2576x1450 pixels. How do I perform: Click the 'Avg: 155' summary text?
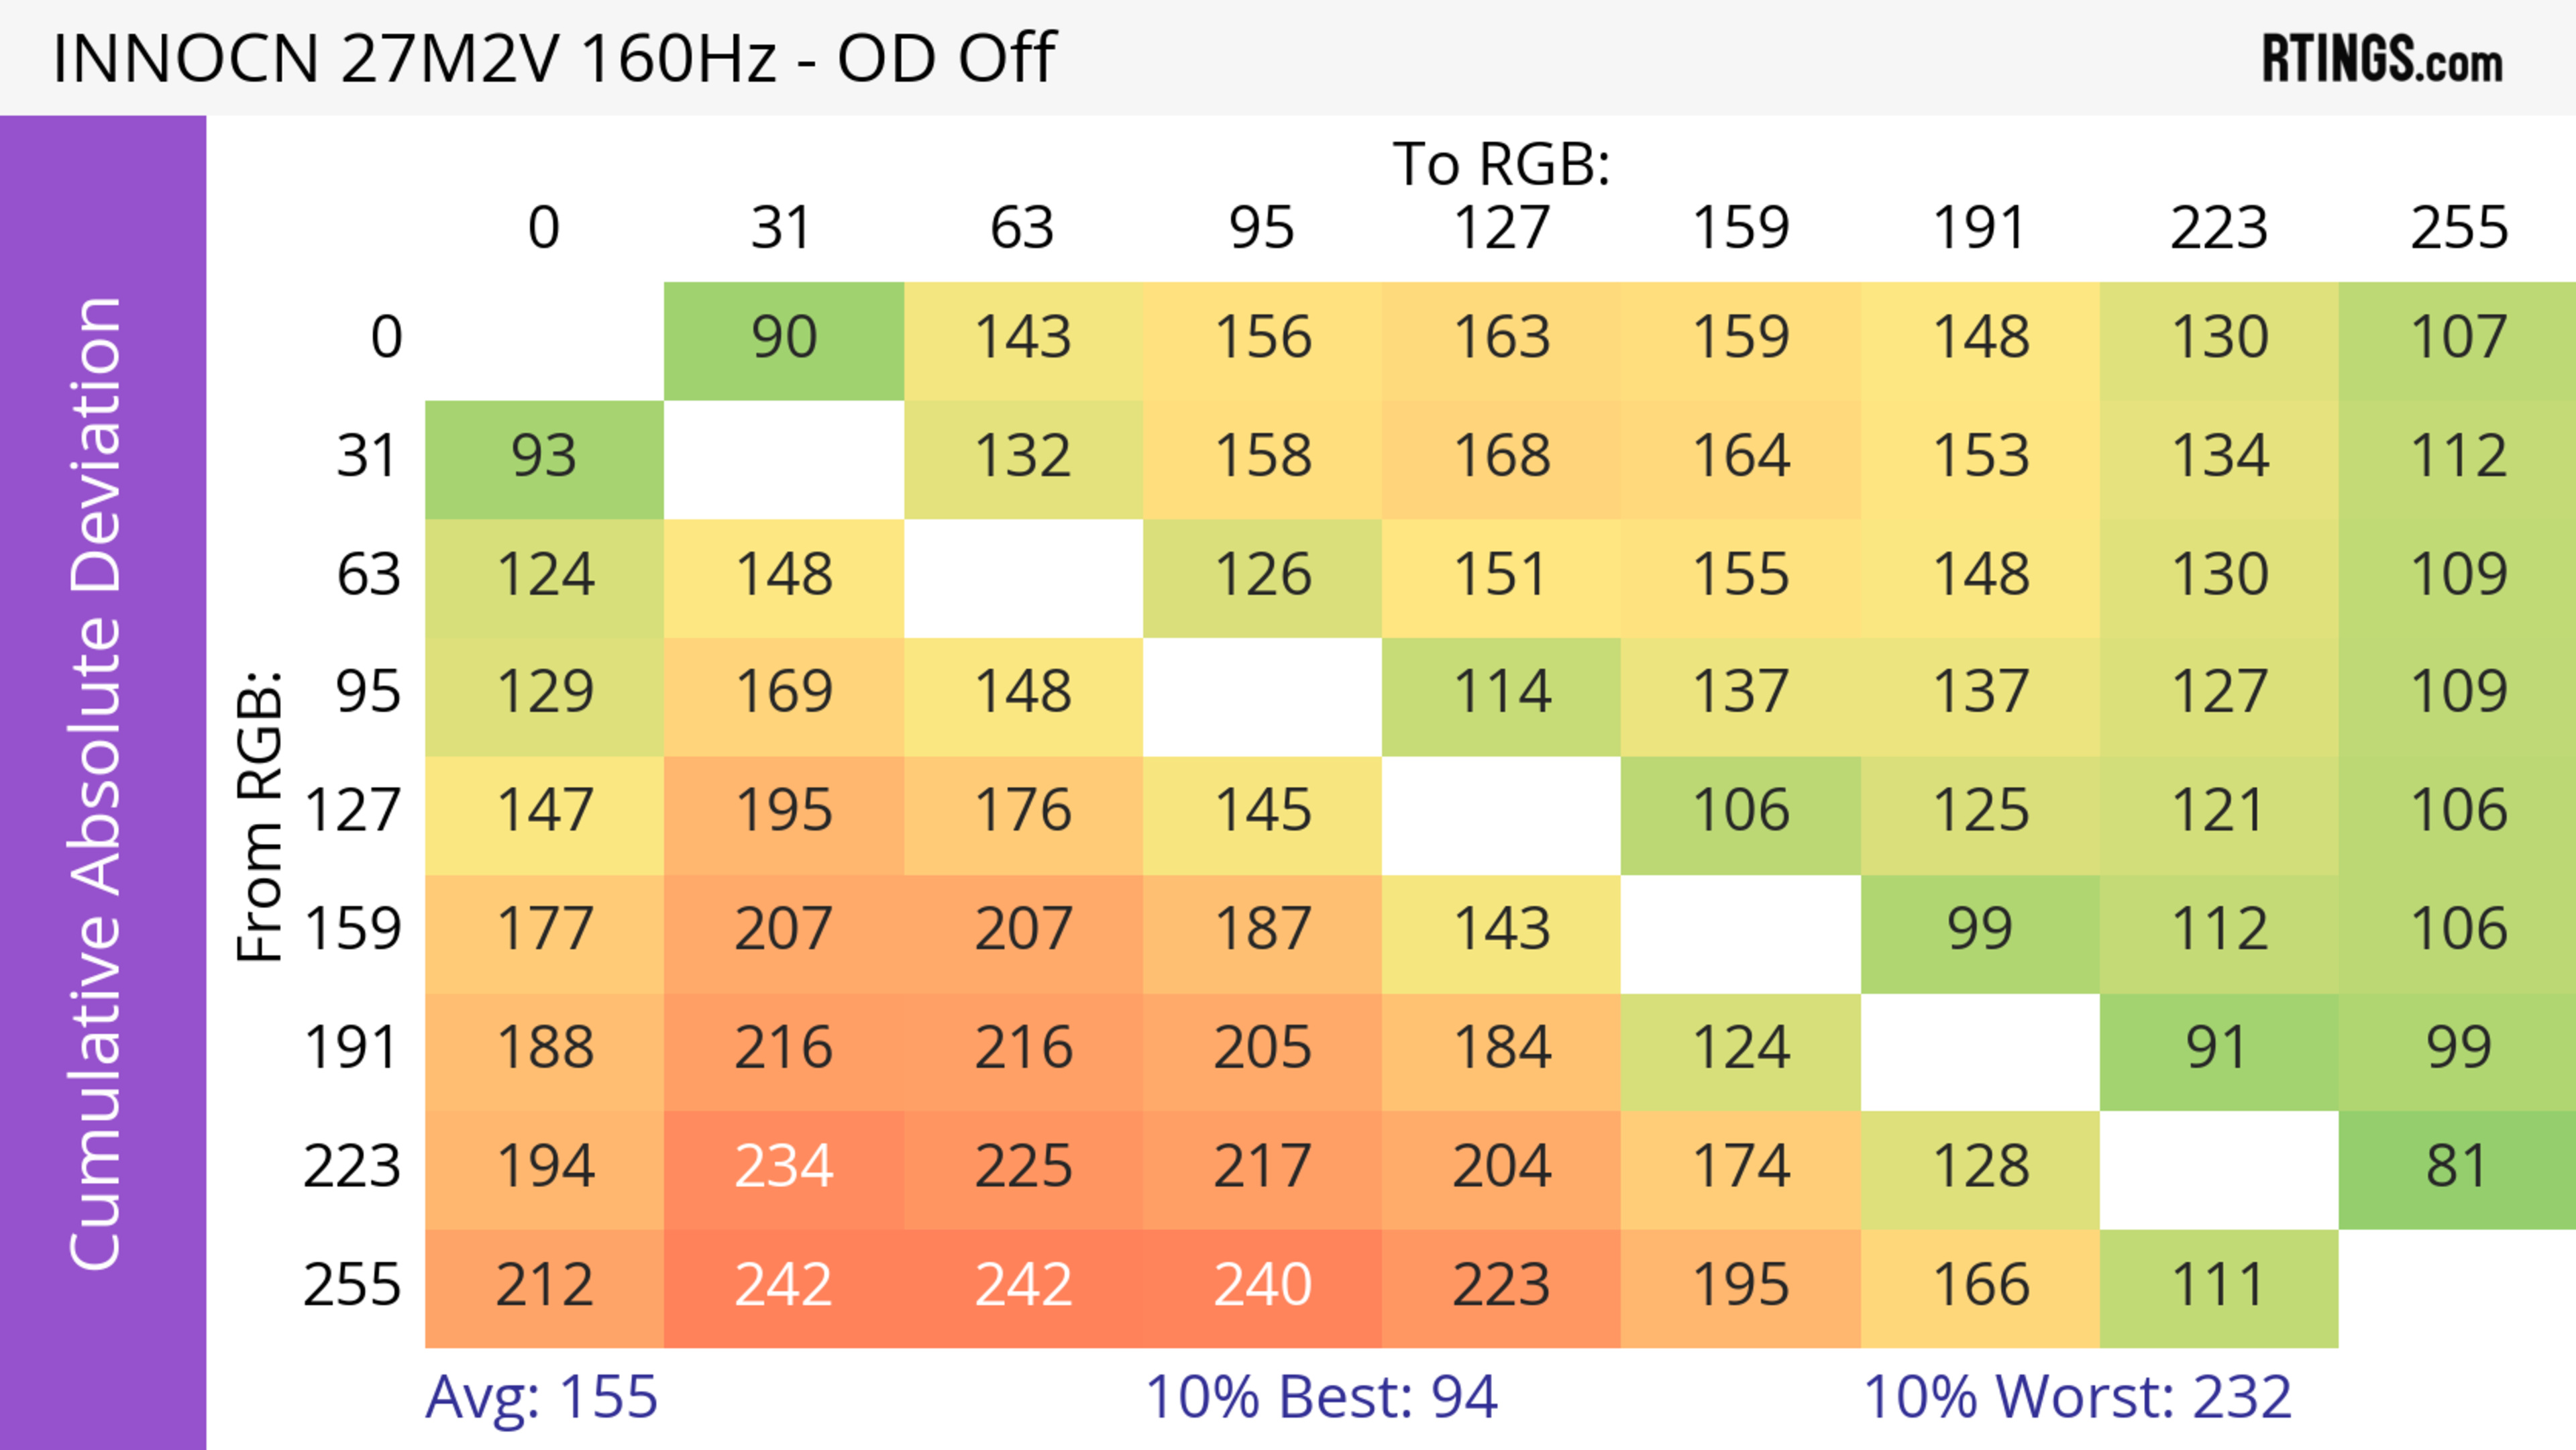click(x=541, y=1396)
